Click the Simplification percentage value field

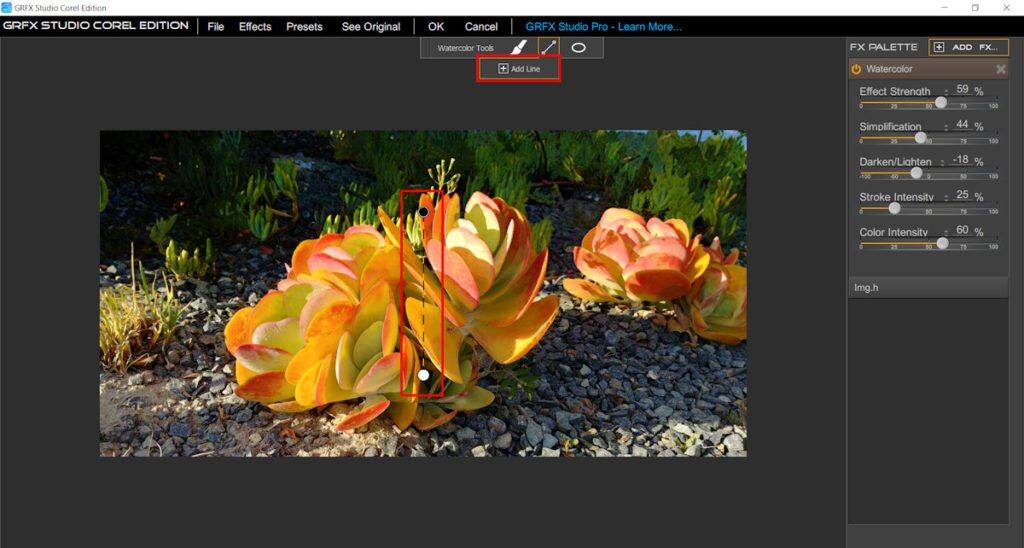tap(961, 125)
